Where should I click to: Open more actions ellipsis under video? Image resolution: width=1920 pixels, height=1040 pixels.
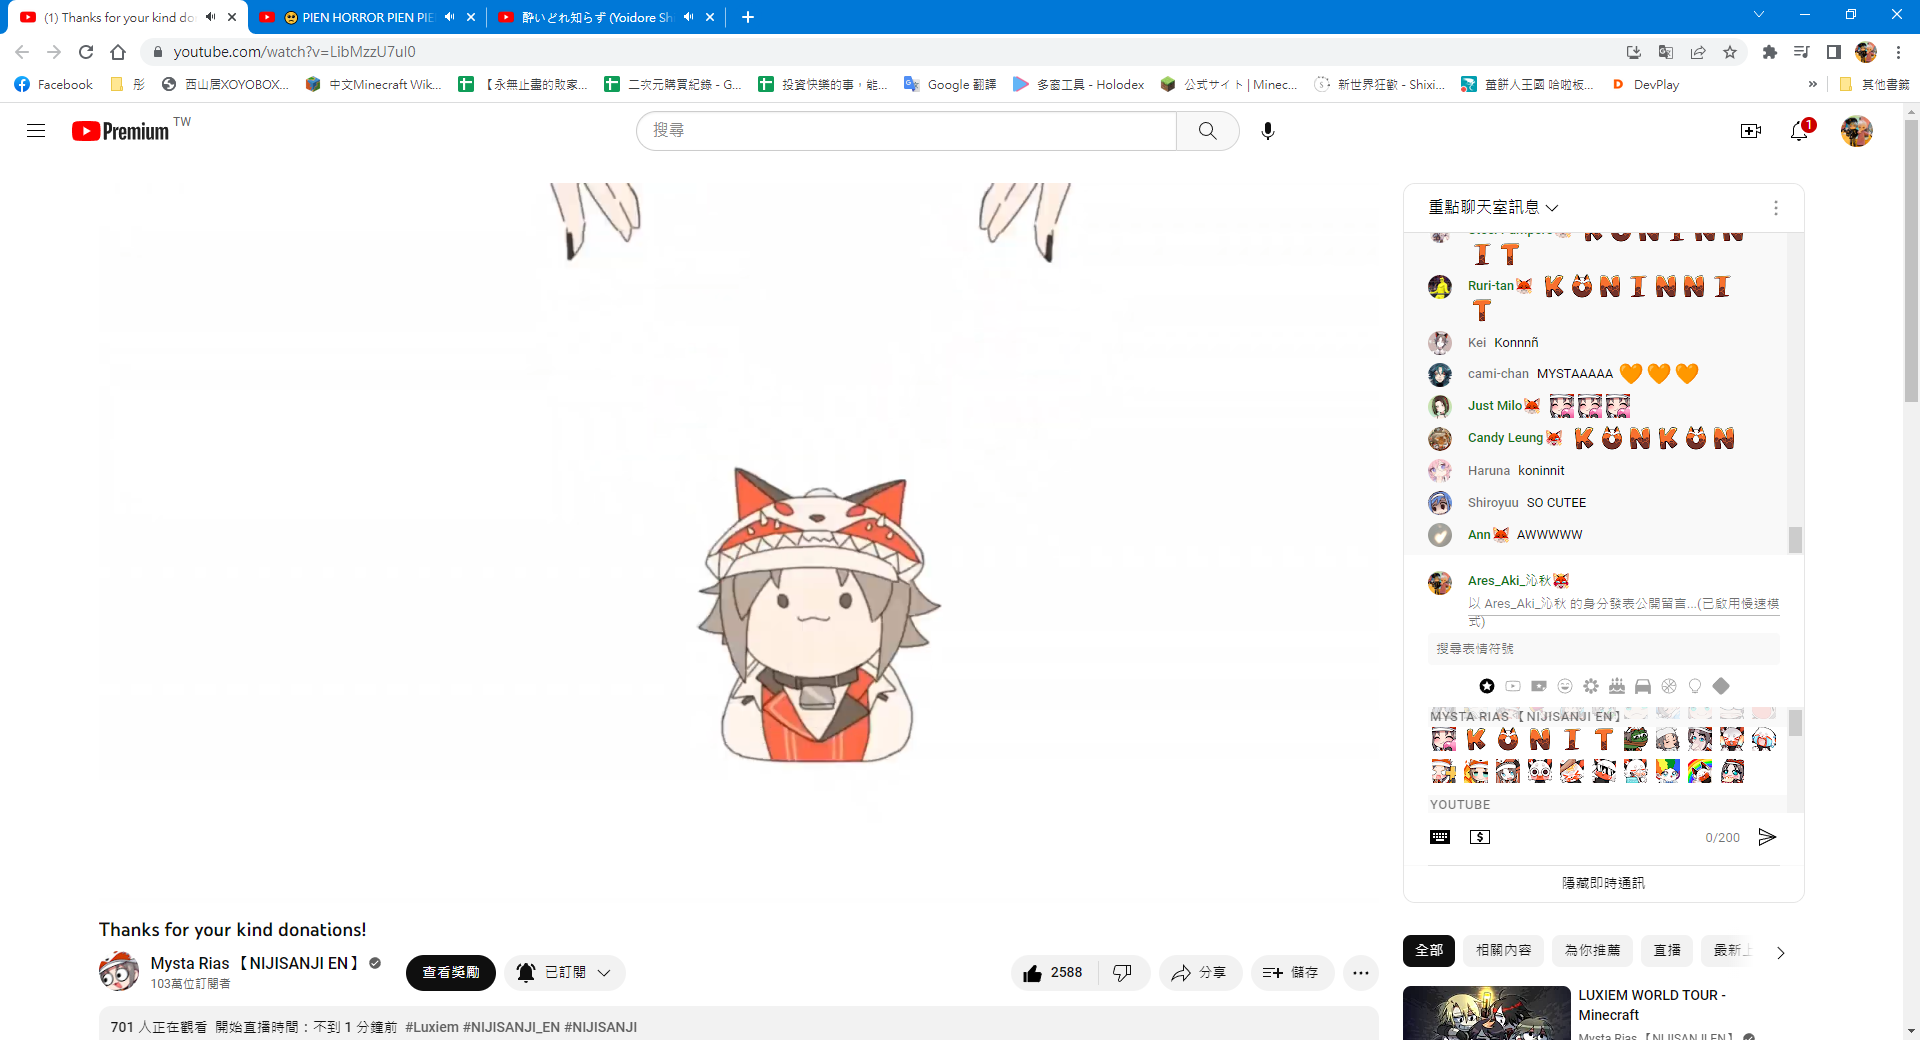point(1361,973)
